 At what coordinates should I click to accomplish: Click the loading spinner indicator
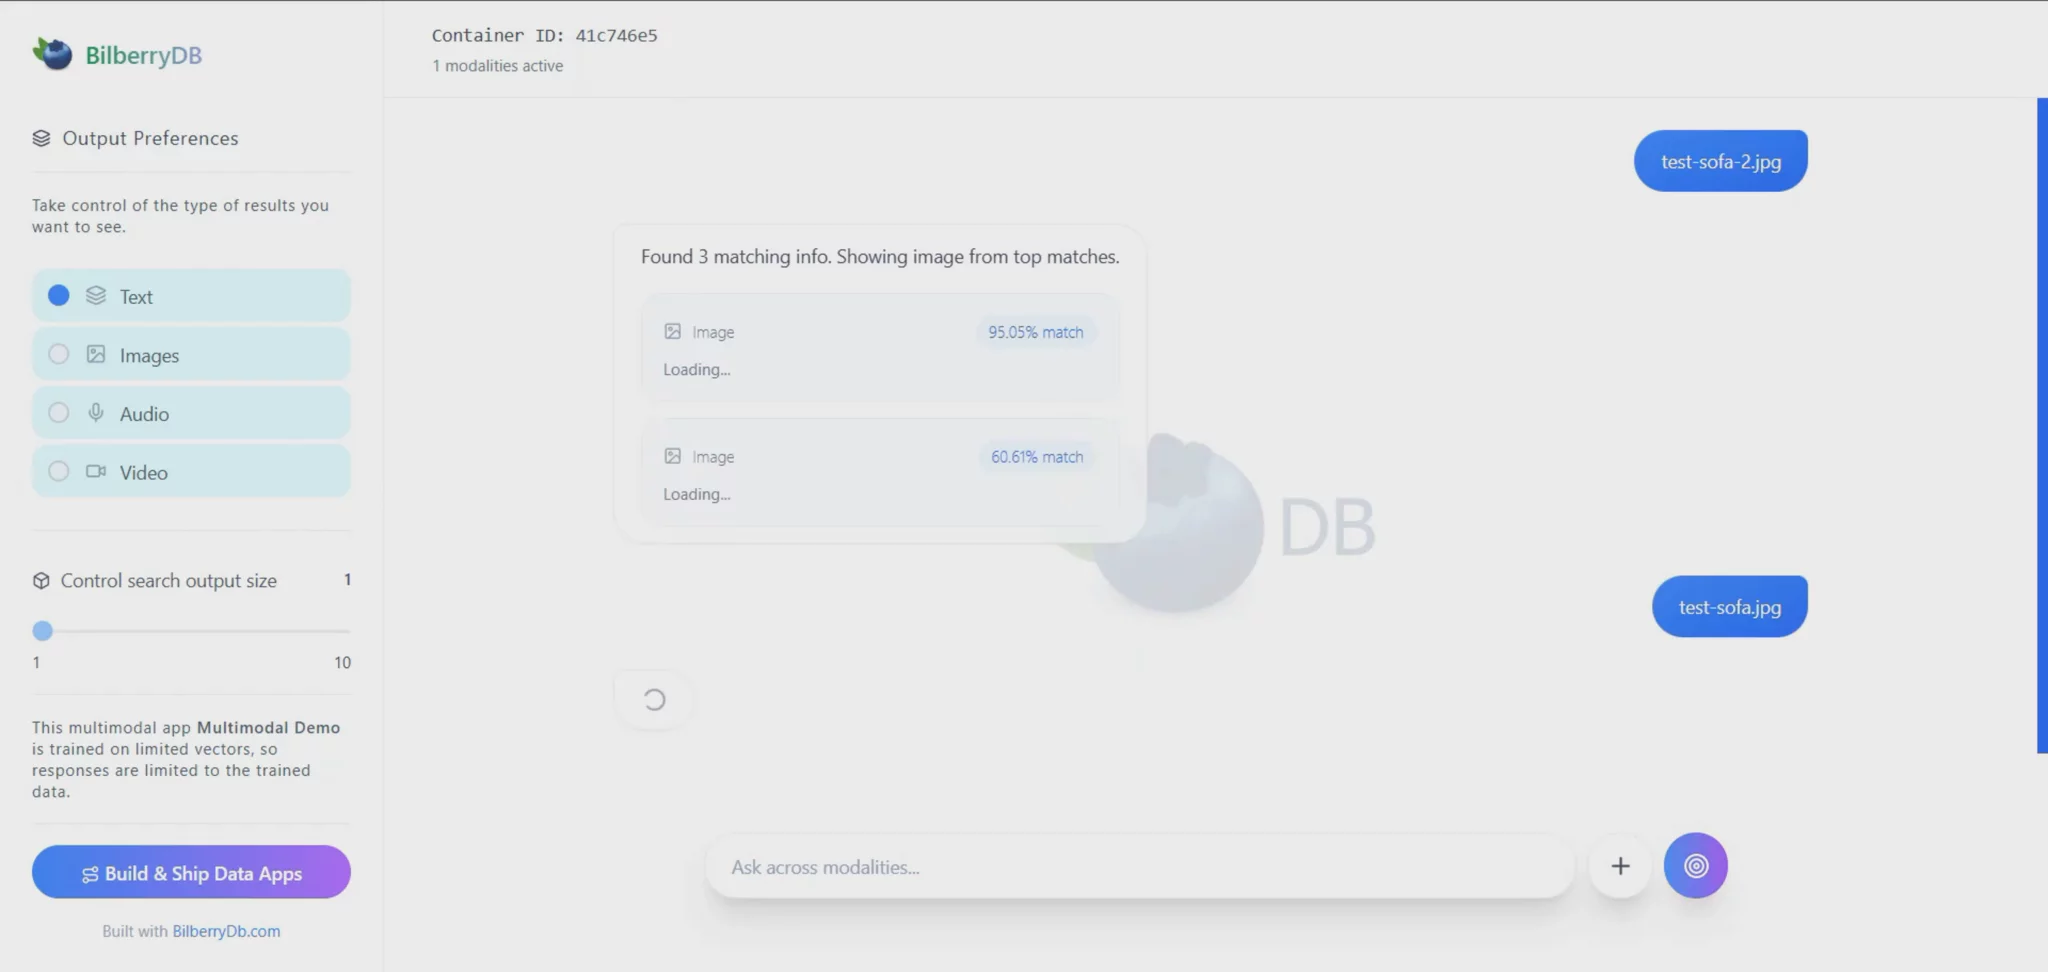click(x=654, y=700)
